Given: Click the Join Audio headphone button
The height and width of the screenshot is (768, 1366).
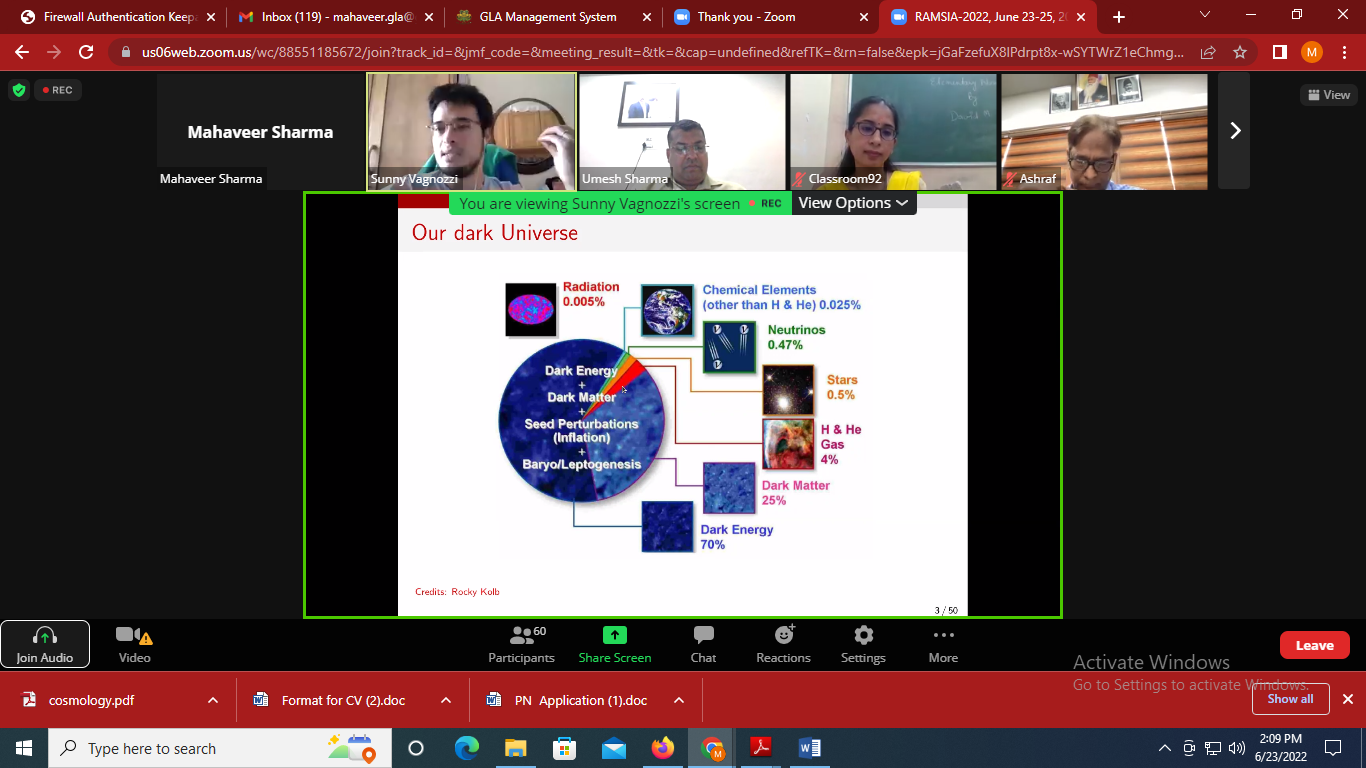Looking at the screenshot, I should click(45, 644).
